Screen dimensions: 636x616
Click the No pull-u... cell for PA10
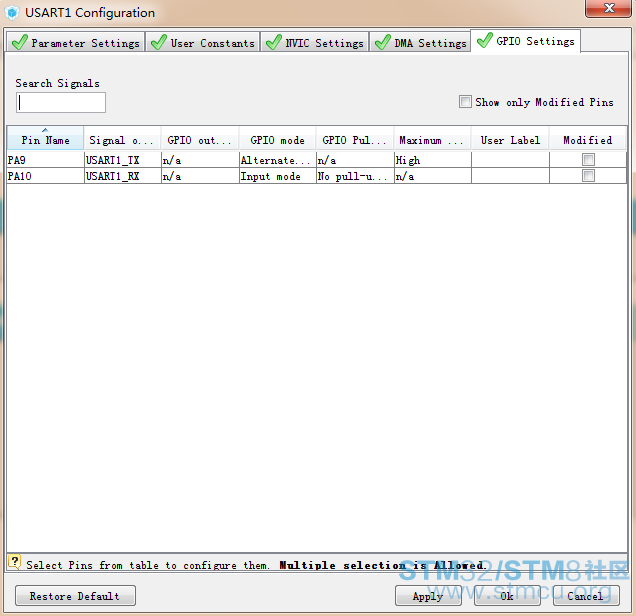[x=355, y=176]
